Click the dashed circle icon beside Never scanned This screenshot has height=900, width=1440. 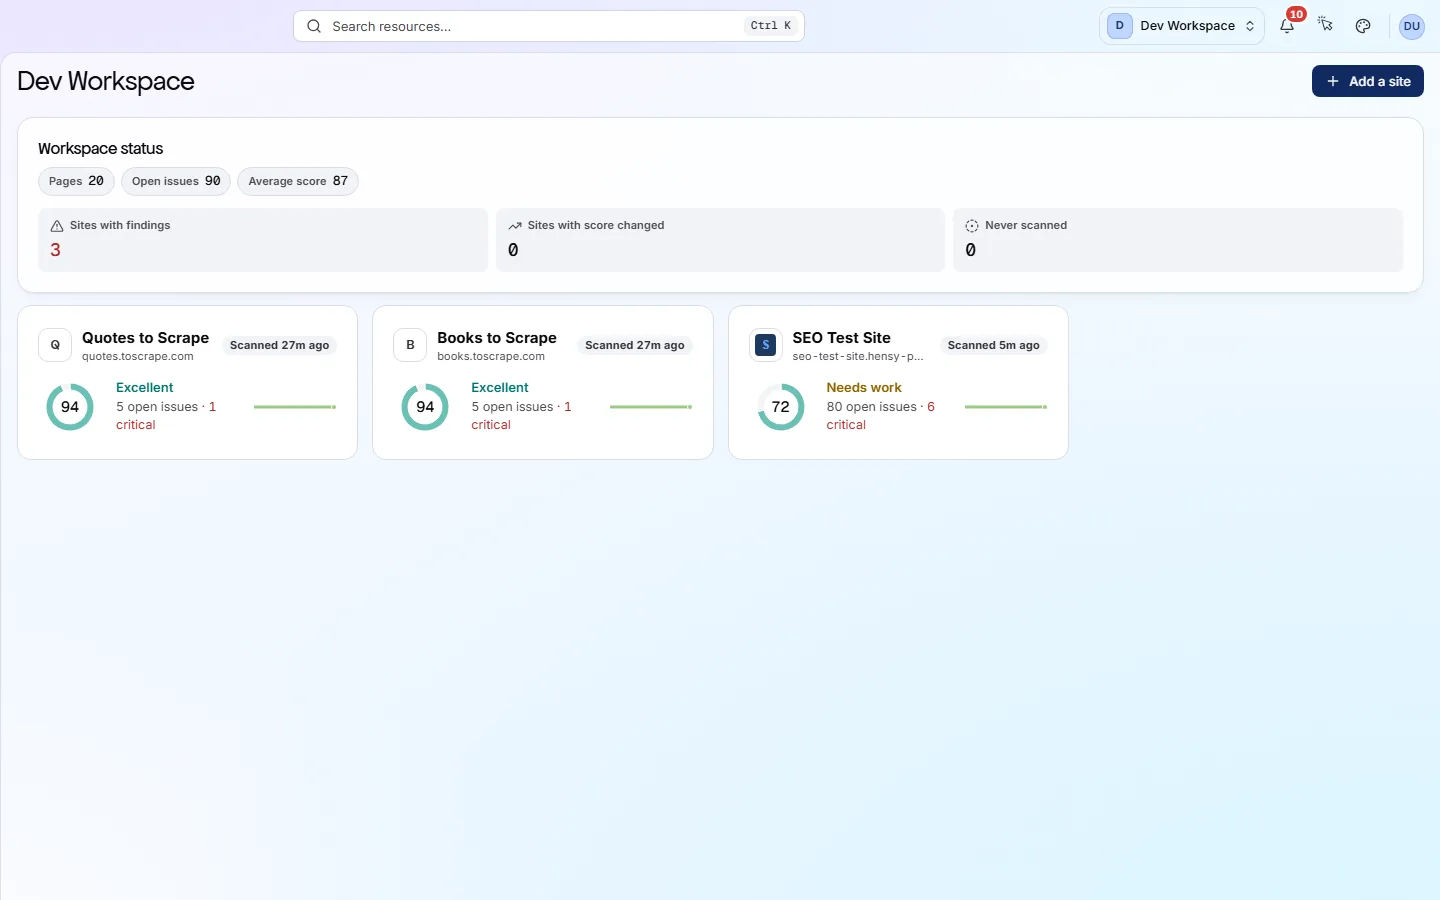tap(972, 226)
